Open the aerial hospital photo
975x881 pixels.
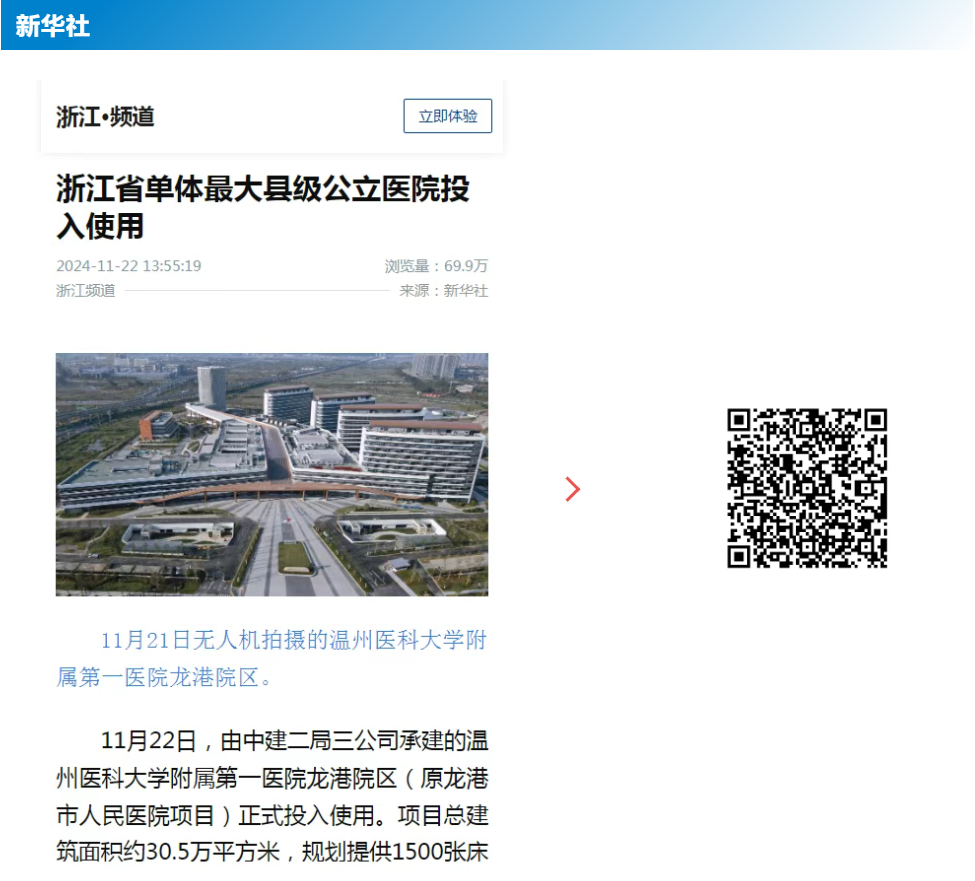tap(272, 474)
